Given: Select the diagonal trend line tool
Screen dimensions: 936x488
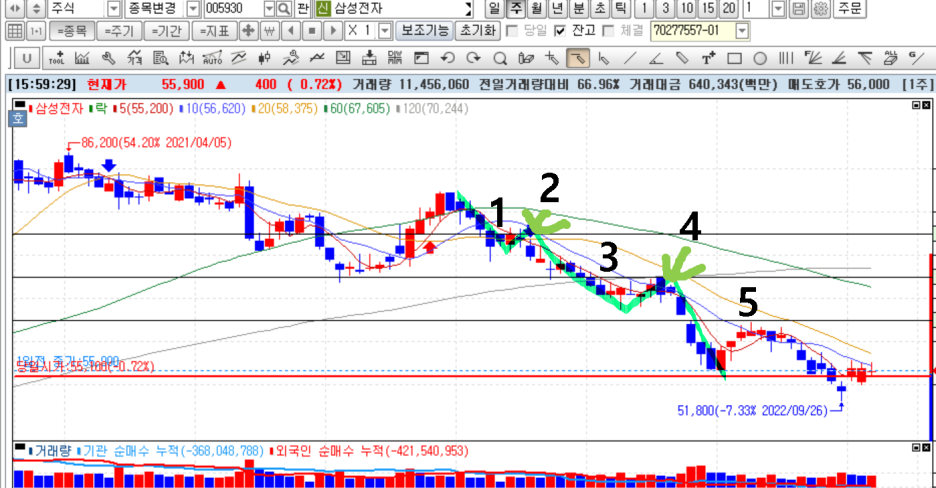Looking at the screenshot, I should click(x=630, y=58).
